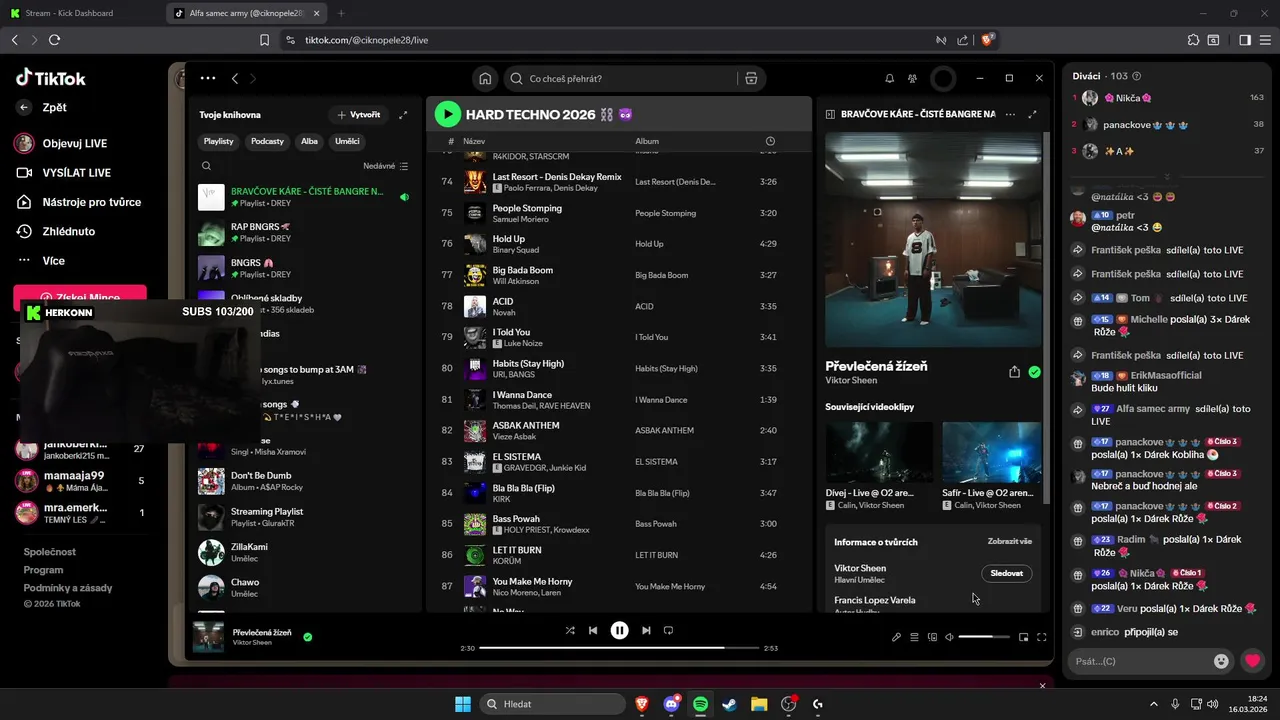This screenshot has width=1280, height=720.
Task: Toggle saved check in bottom player bar
Action: tap(307, 636)
